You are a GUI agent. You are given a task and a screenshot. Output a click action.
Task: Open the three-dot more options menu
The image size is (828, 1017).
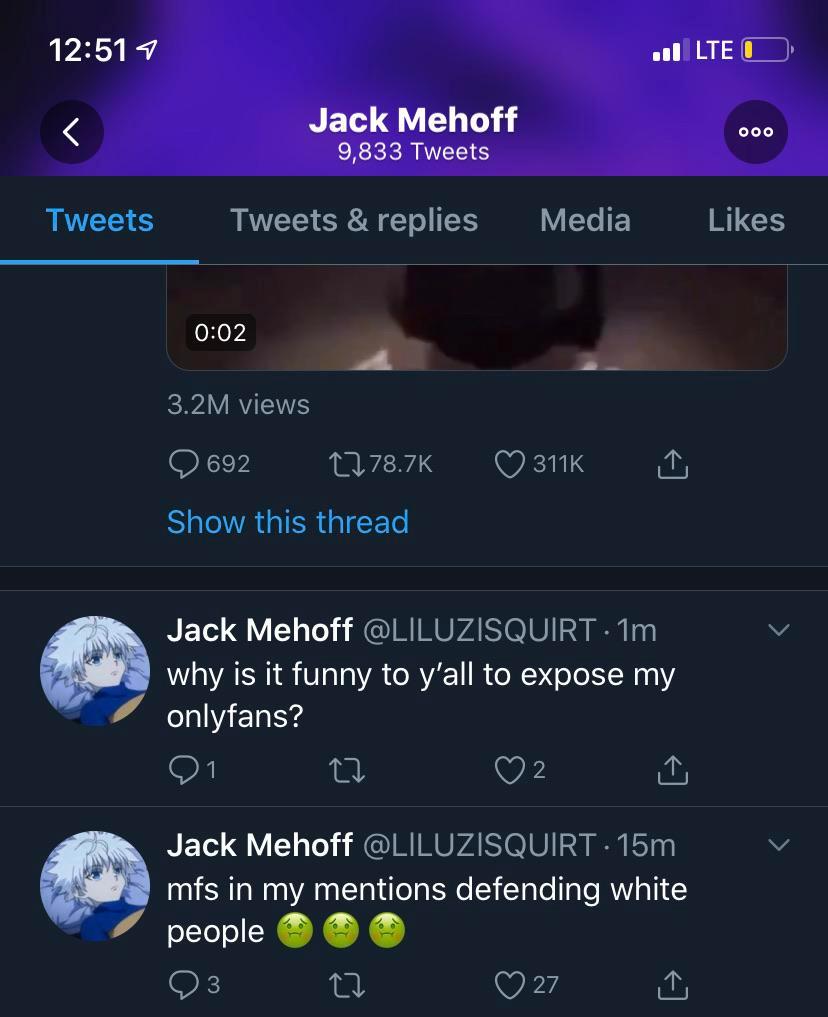[x=755, y=133]
